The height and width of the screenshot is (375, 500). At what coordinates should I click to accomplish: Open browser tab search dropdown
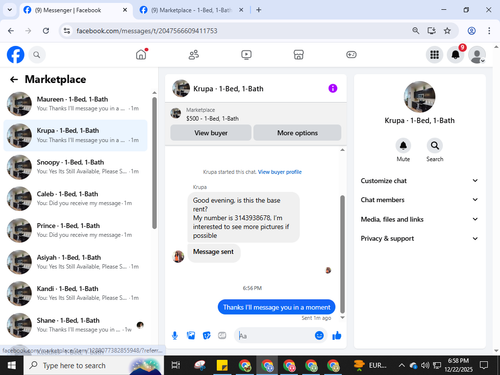tap(10, 10)
